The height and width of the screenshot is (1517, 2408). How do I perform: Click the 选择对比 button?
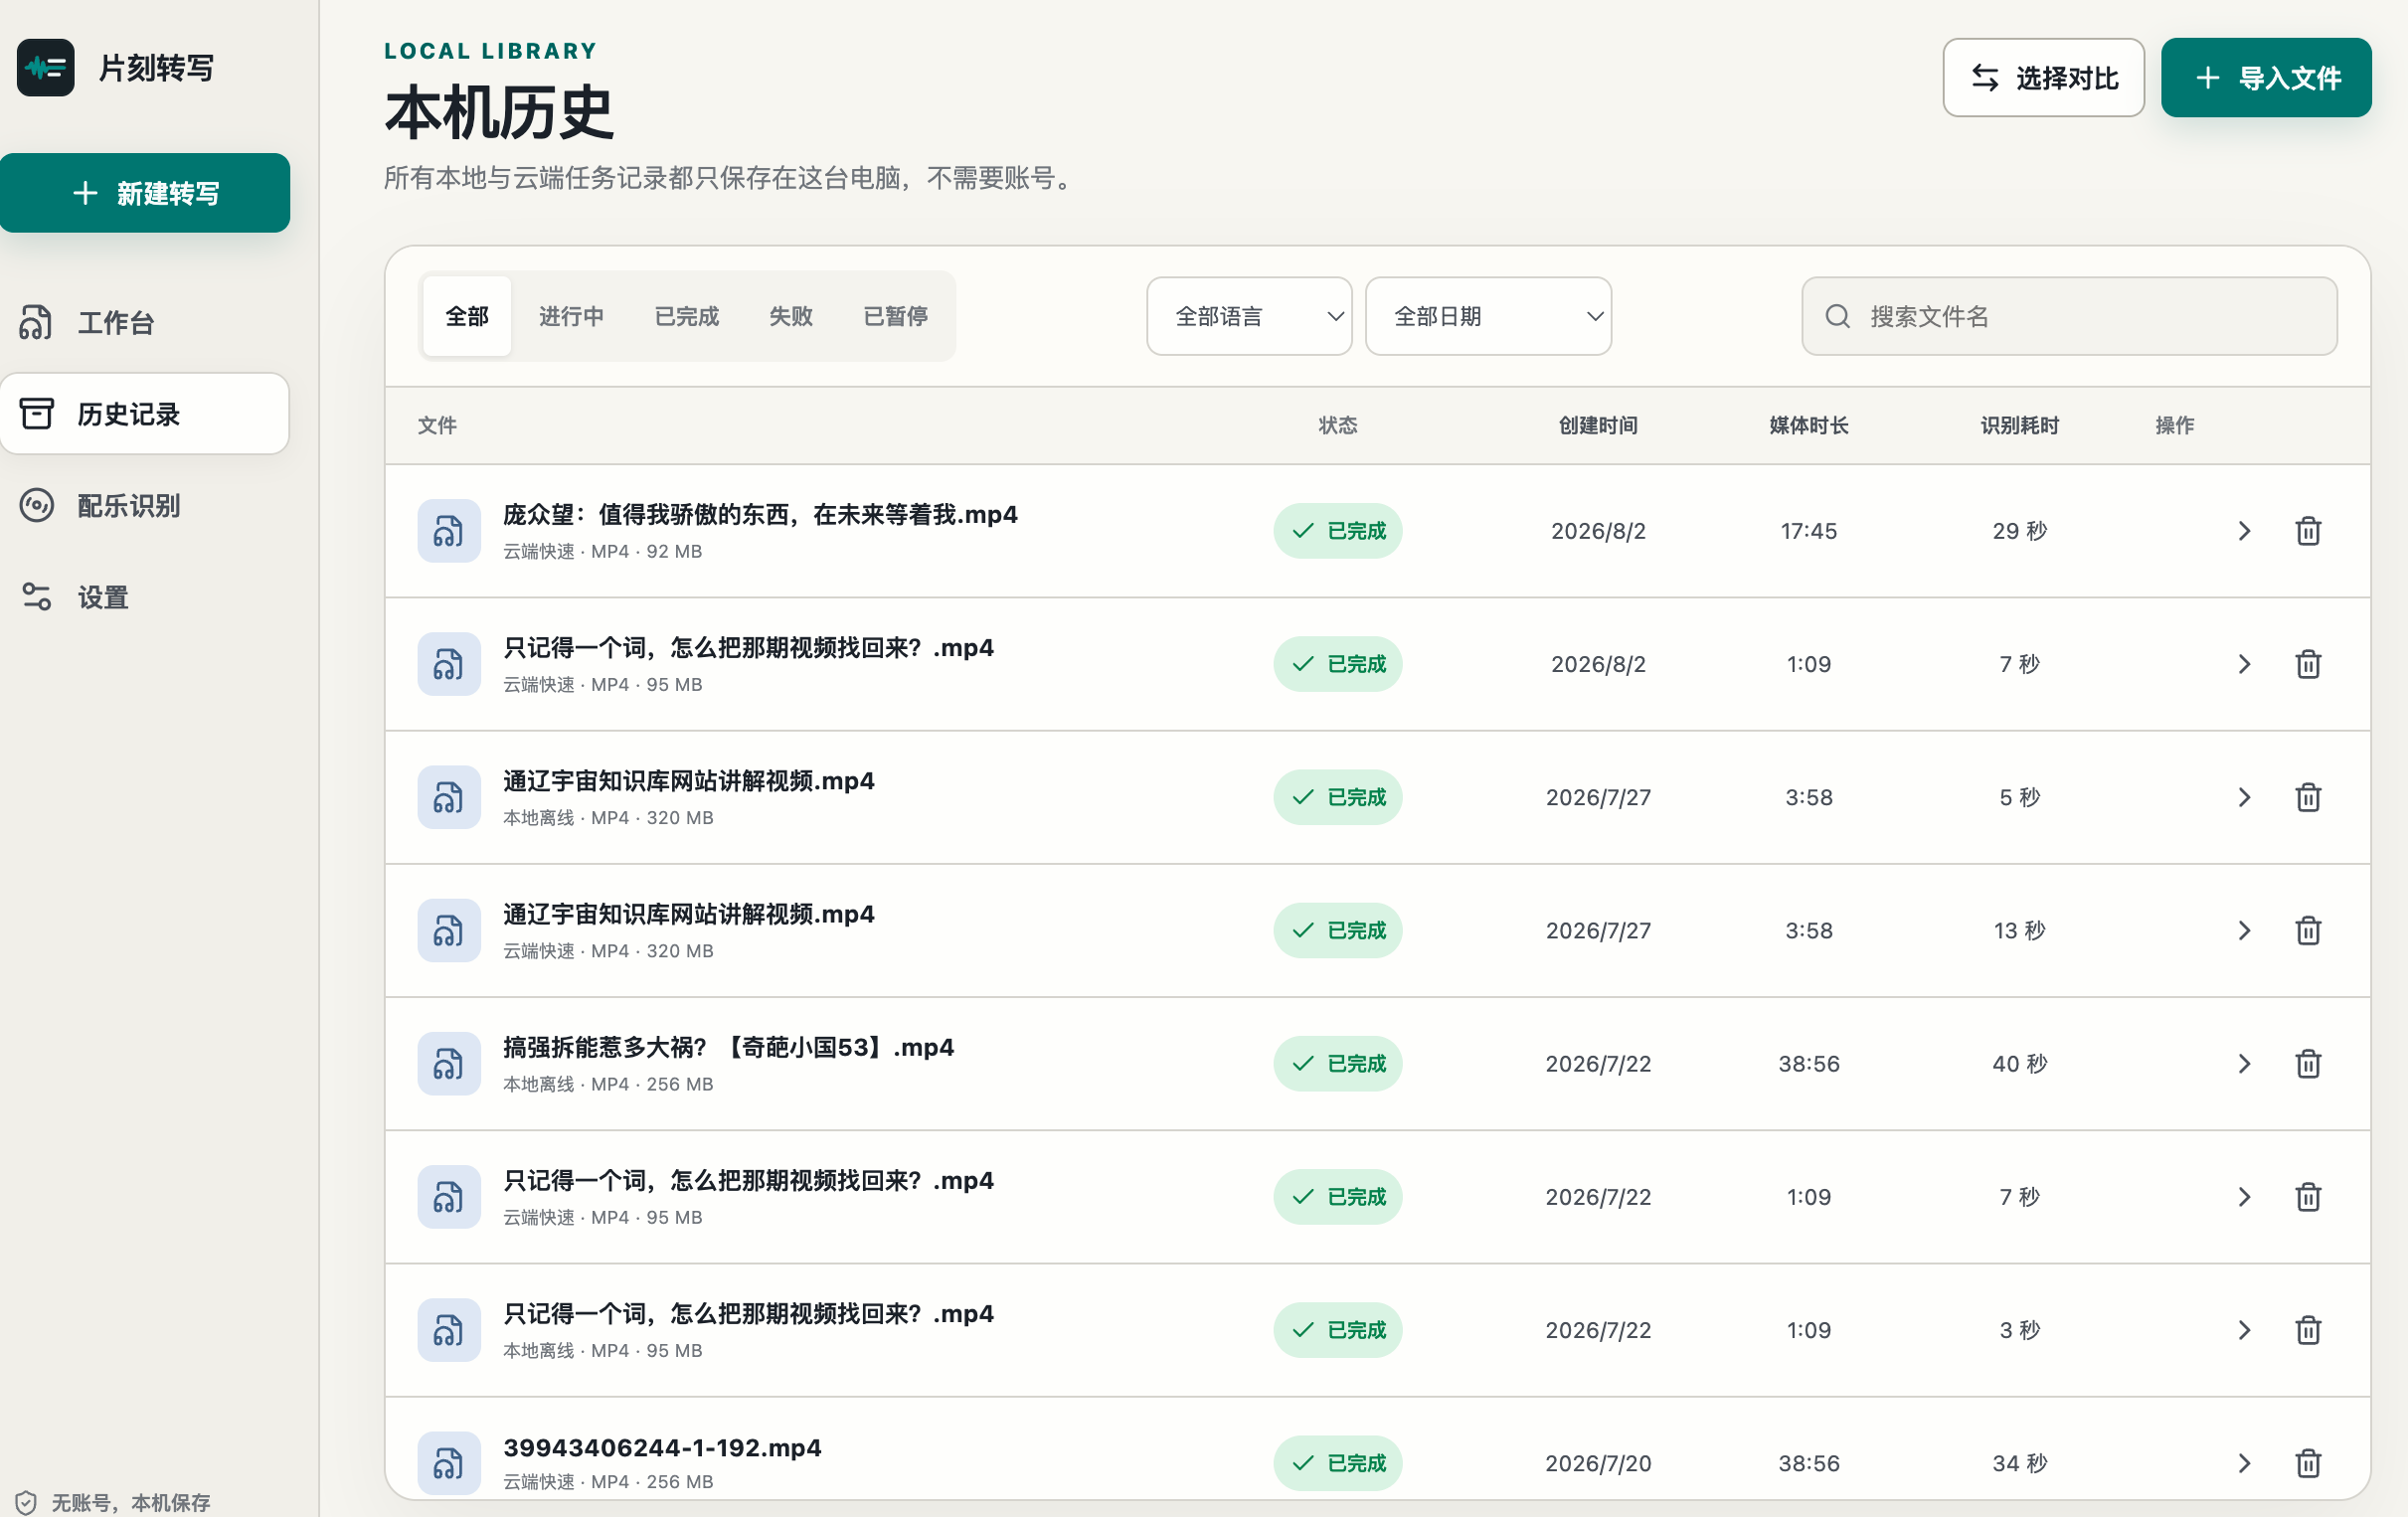[2043, 78]
